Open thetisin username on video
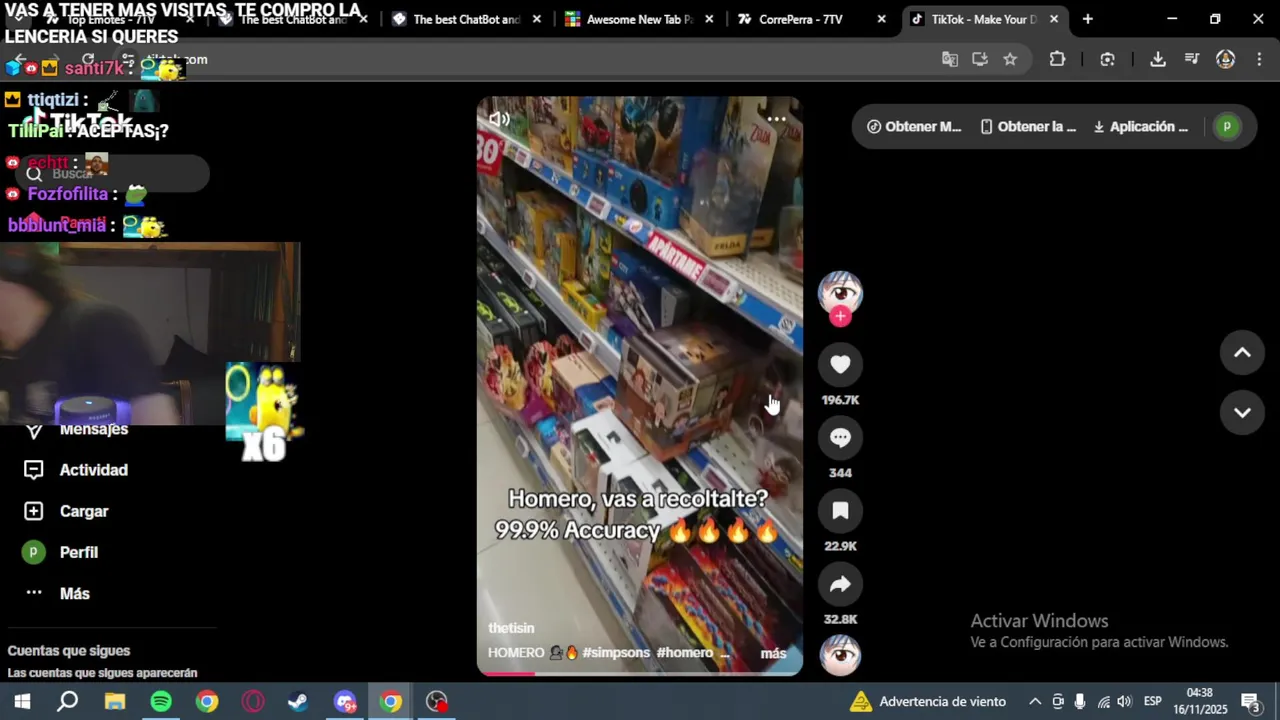Screen dimensions: 1280x720 tap(511, 628)
